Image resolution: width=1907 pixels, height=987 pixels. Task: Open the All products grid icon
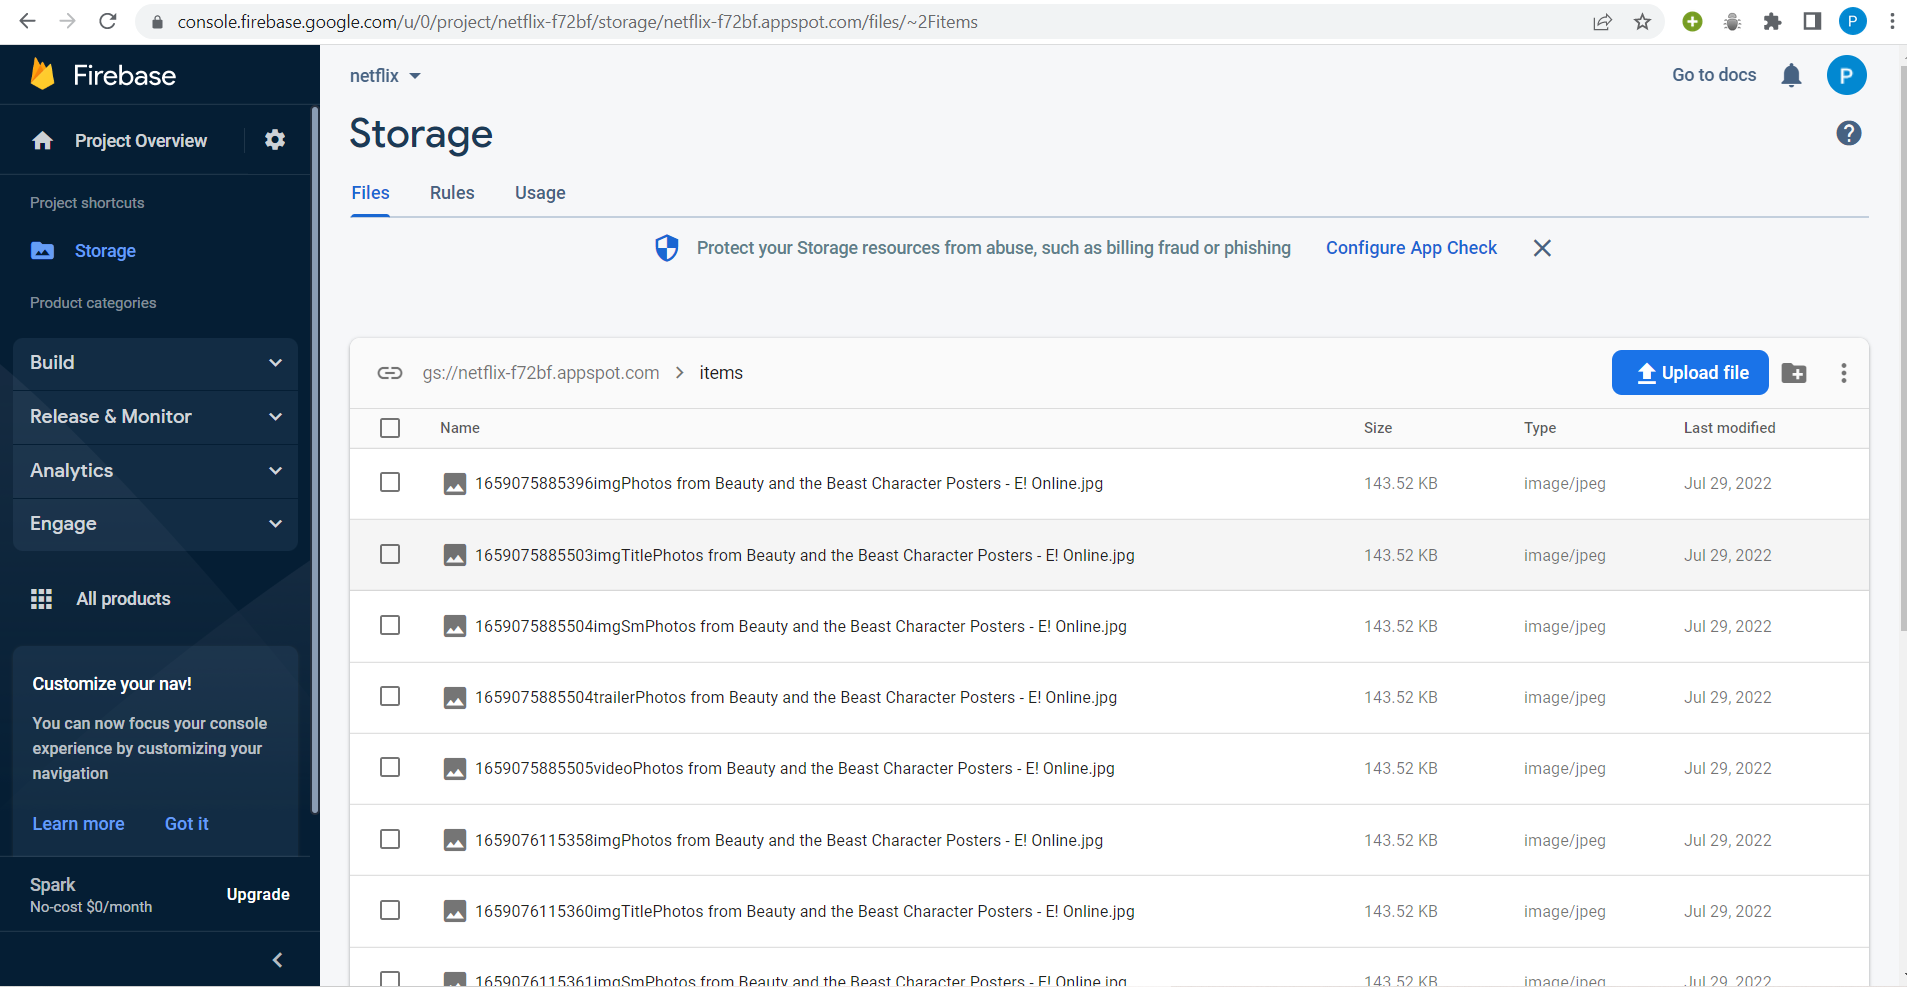pos(42,598)
